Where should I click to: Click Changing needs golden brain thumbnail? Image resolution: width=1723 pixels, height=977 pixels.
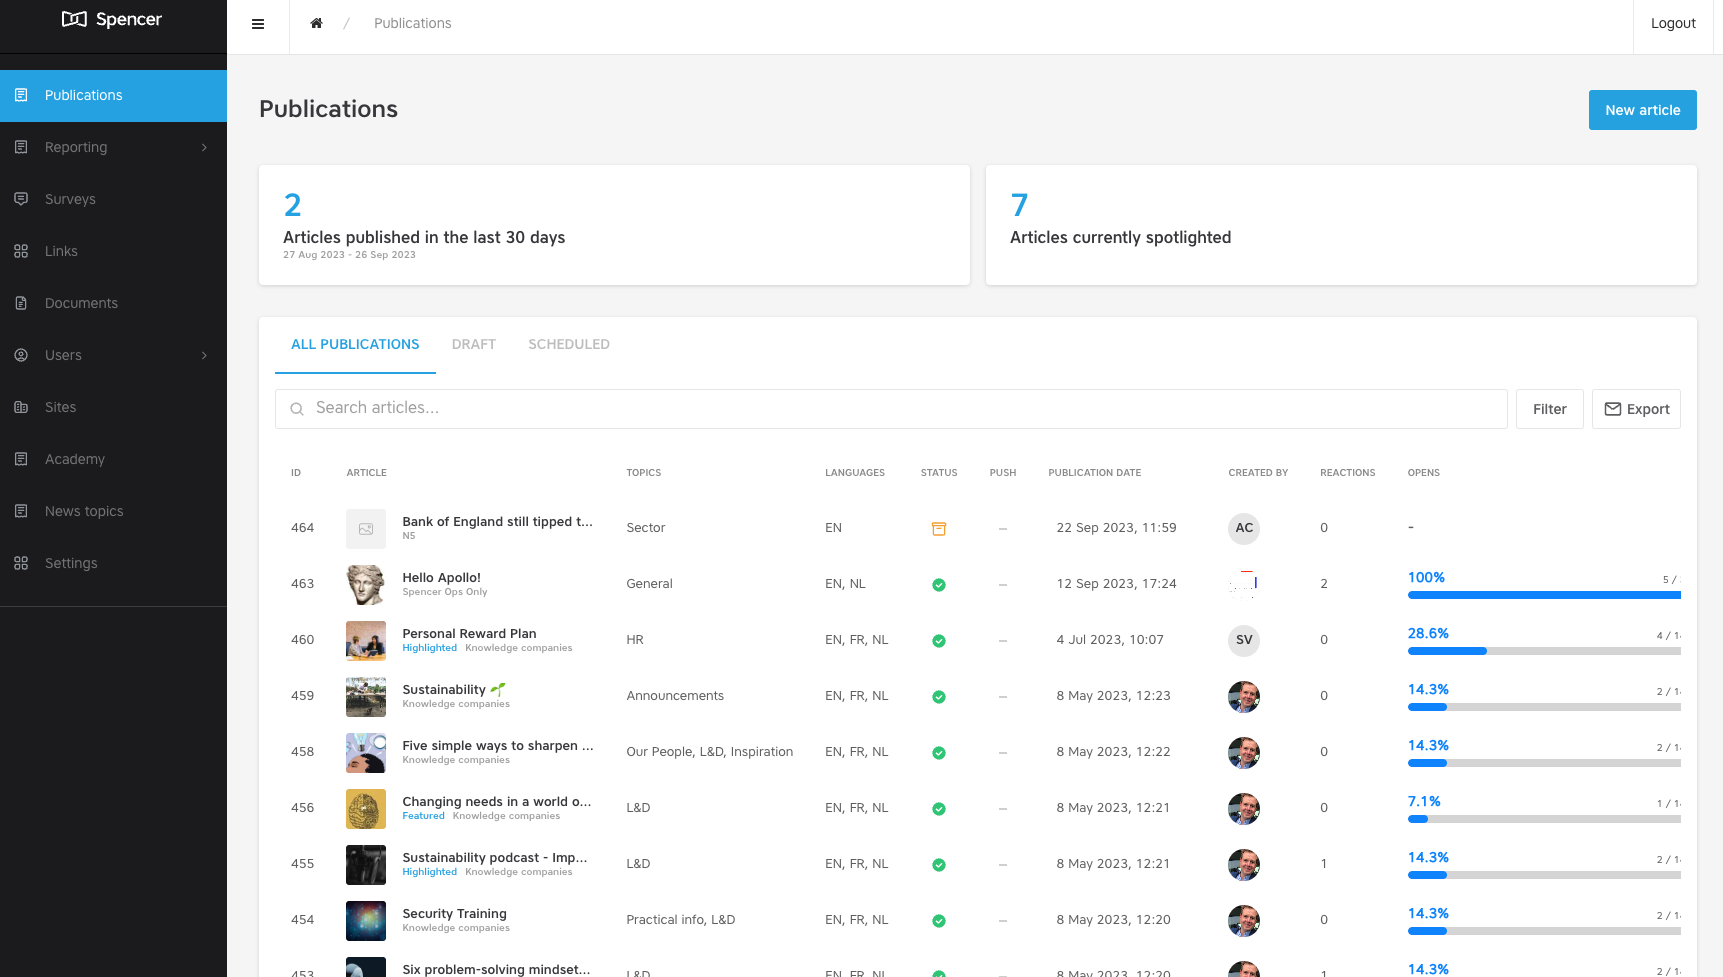pos(366,809)
